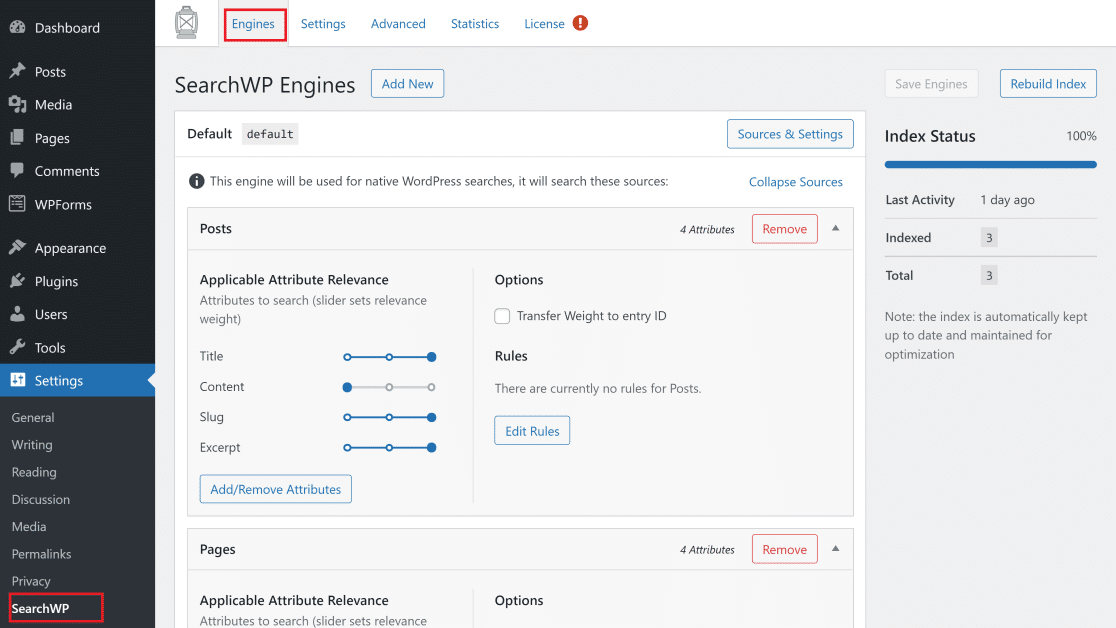Click the default engine slug label
1116x628 pixels.
[270, 134]
